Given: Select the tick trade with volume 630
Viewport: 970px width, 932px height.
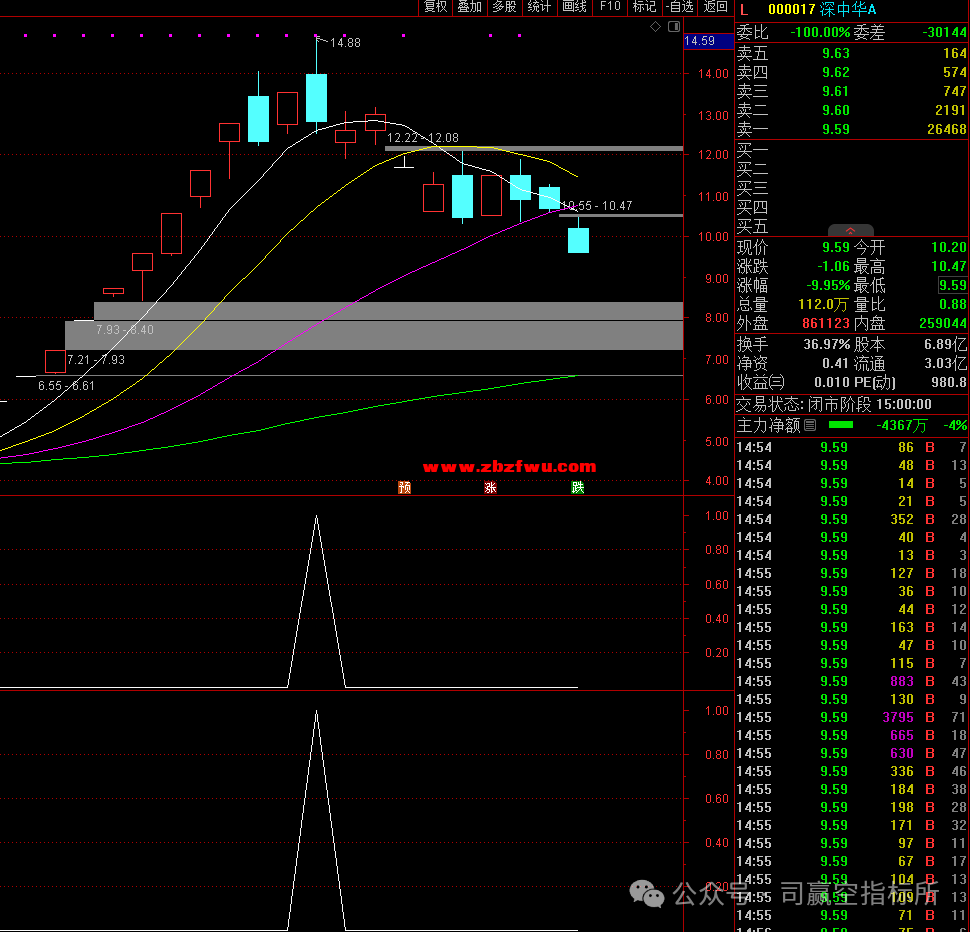Looking at the screenshot, I should tap(852, 753).
